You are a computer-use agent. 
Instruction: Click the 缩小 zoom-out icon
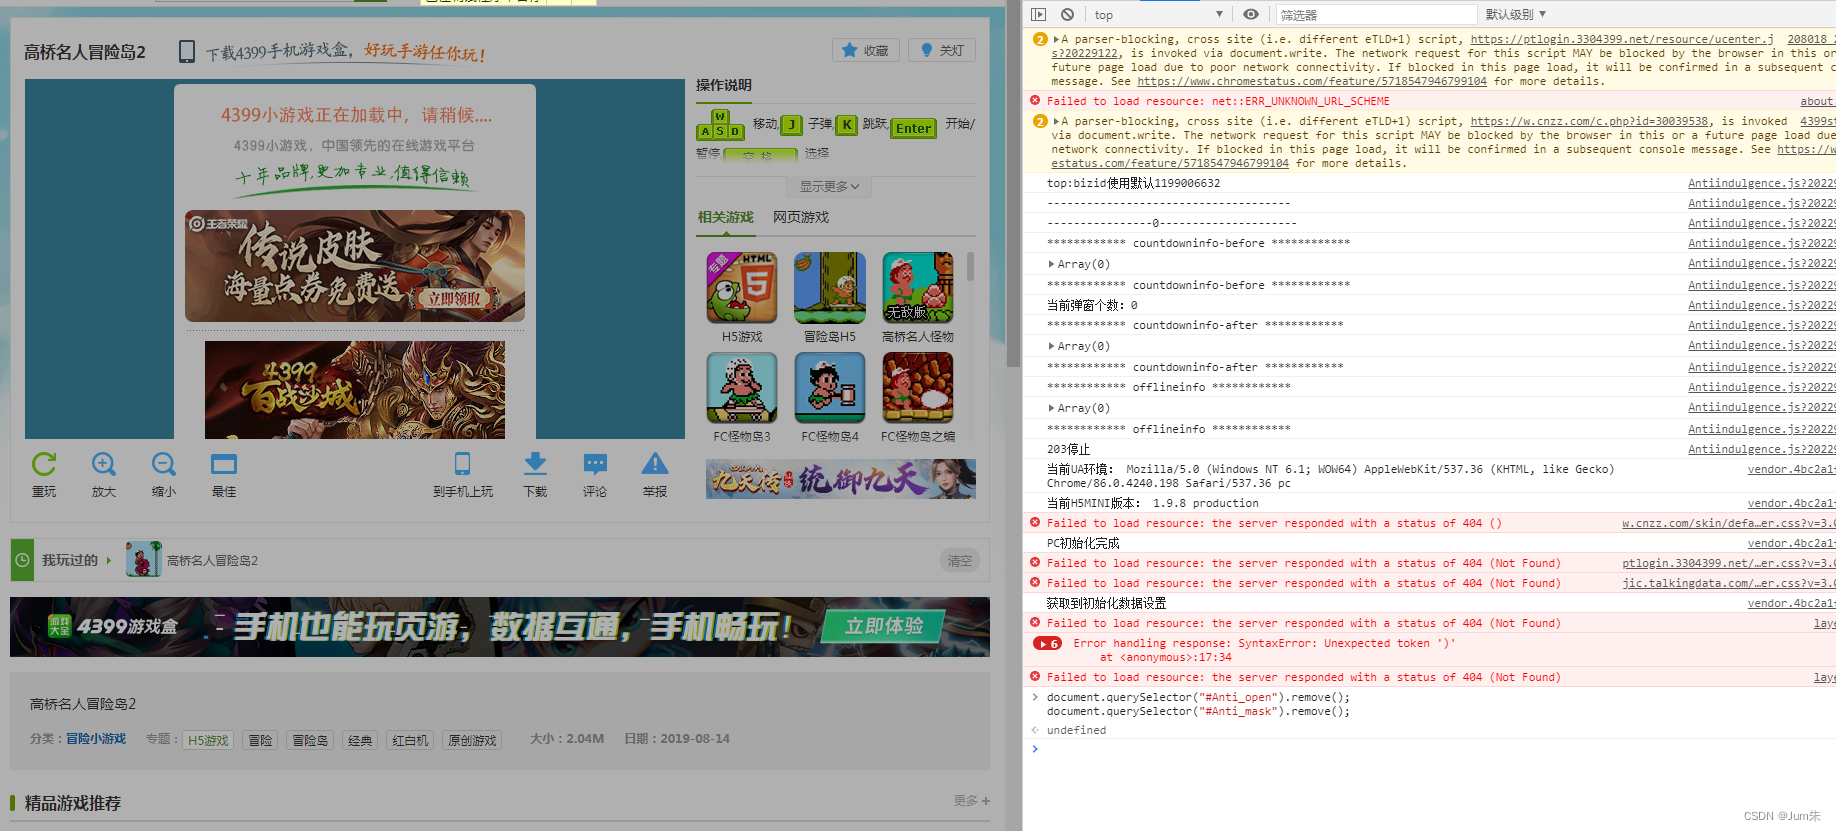(164, 464)
